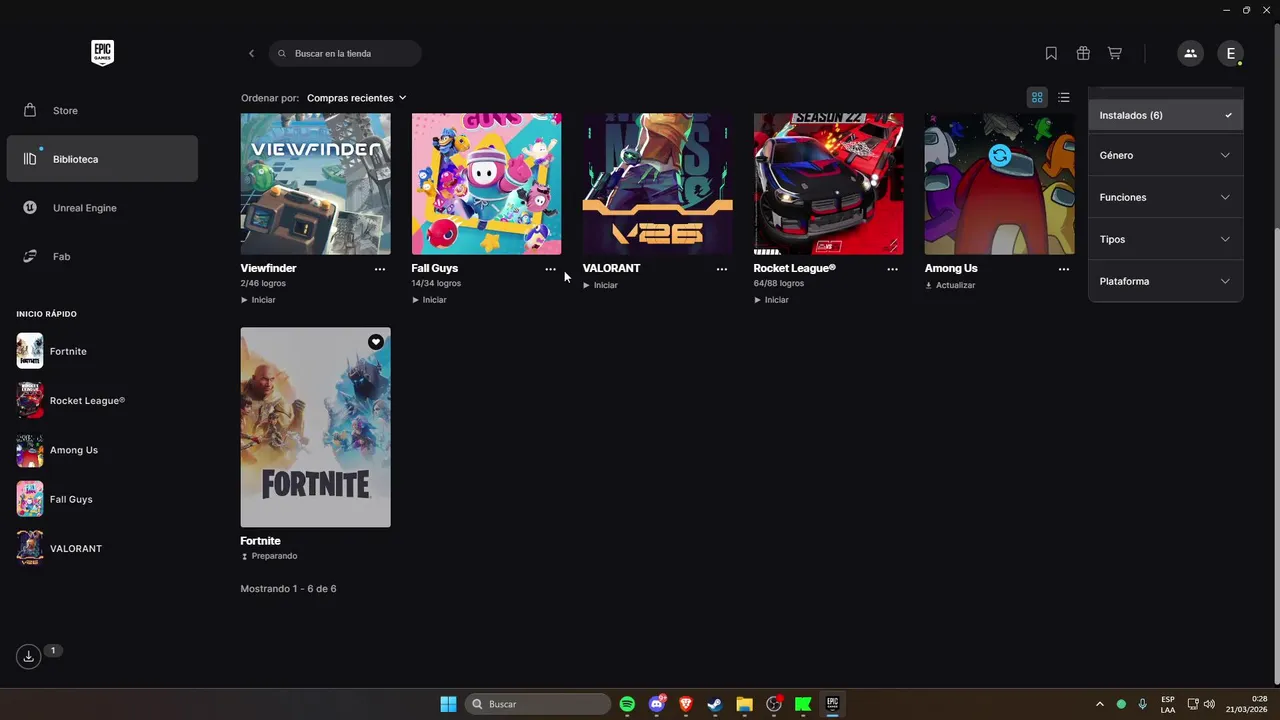Expand the Plataforma filter
Viewport: 1280px width, 720px height.
coord(1166,281)
